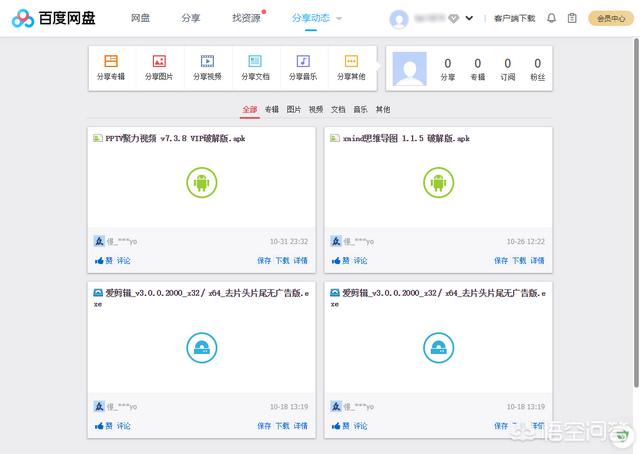
Task: Click the 0 分享 count in stats panel
Action: point(448,69)
